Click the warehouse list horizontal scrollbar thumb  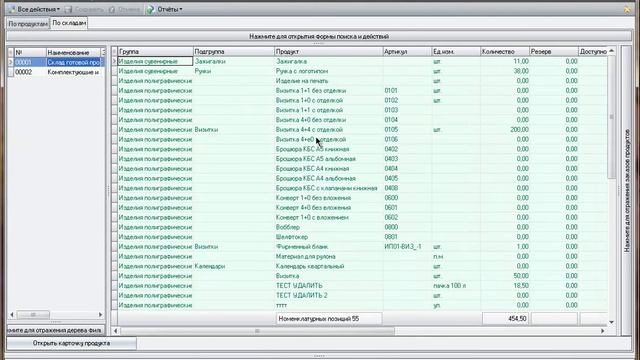point(33,315)
